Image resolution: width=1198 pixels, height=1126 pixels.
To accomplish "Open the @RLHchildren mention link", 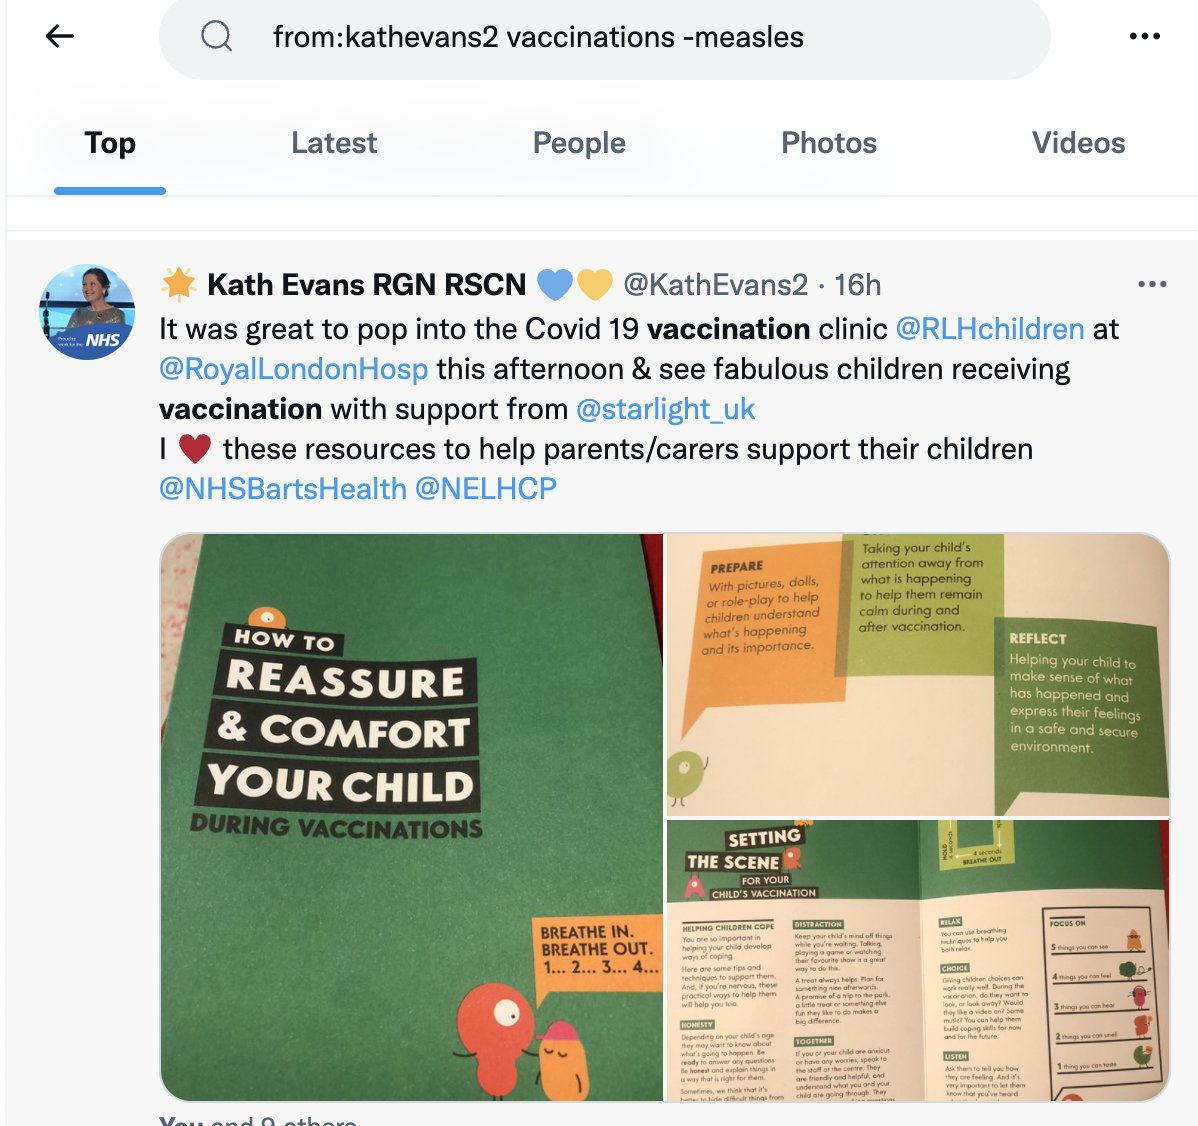I will (x=989, y=329).
